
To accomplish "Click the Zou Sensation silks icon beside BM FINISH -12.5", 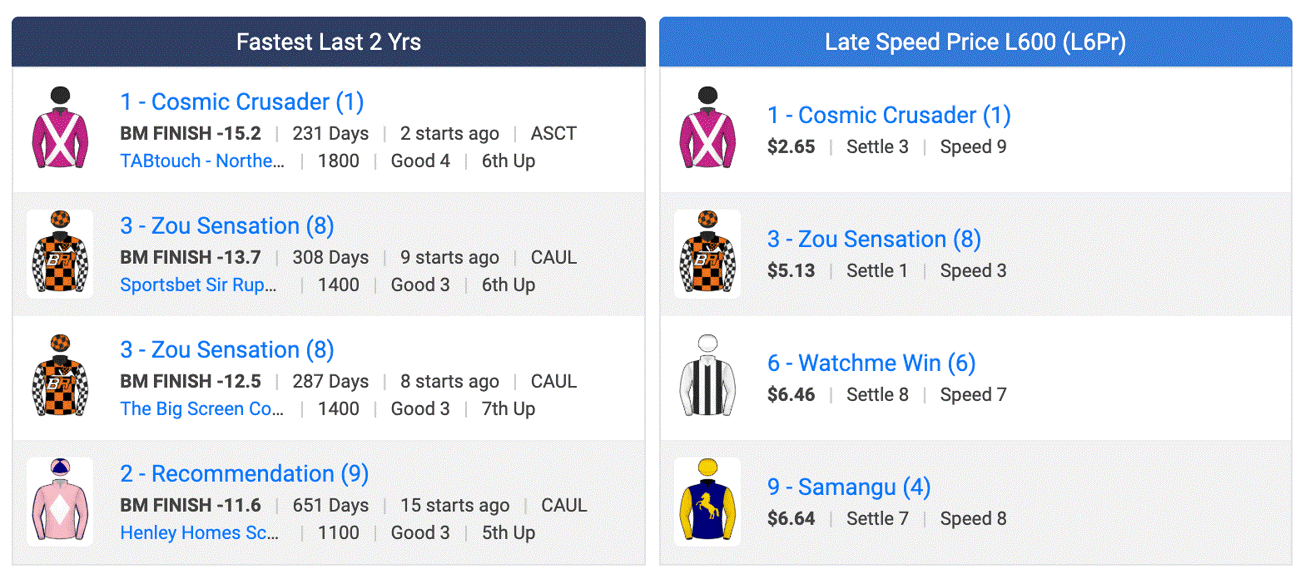I will click(60, 378).
